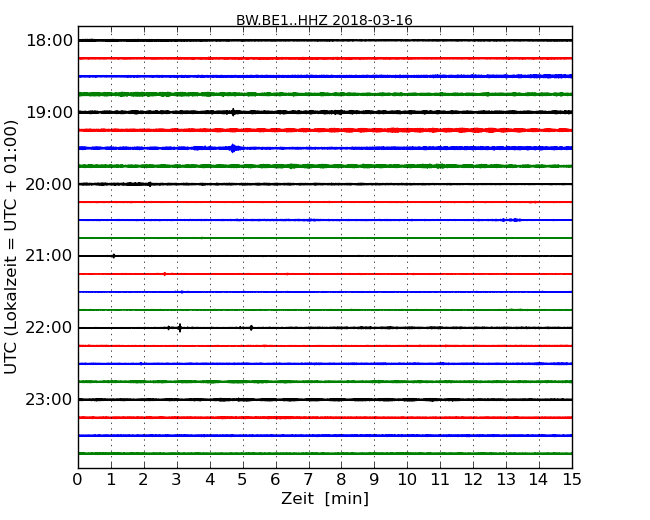Click the x-axis tick label 15
Screen dimensions: 650x520
(572, 480)
